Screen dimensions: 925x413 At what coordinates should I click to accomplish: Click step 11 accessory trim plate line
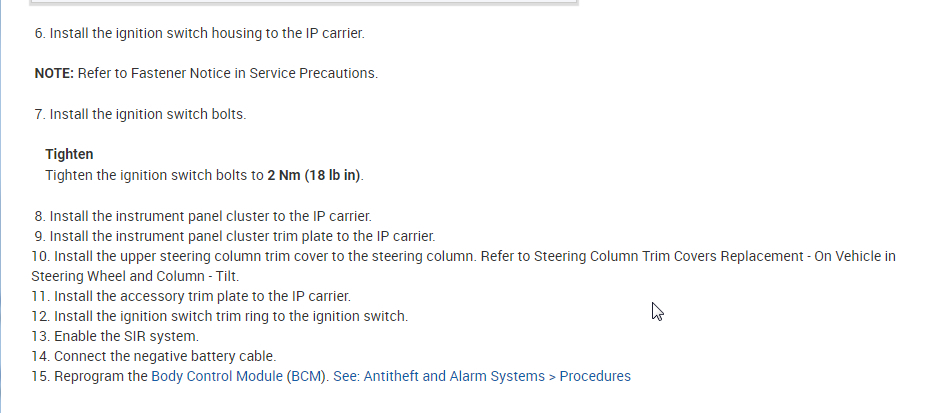click(x=202, y=296)
